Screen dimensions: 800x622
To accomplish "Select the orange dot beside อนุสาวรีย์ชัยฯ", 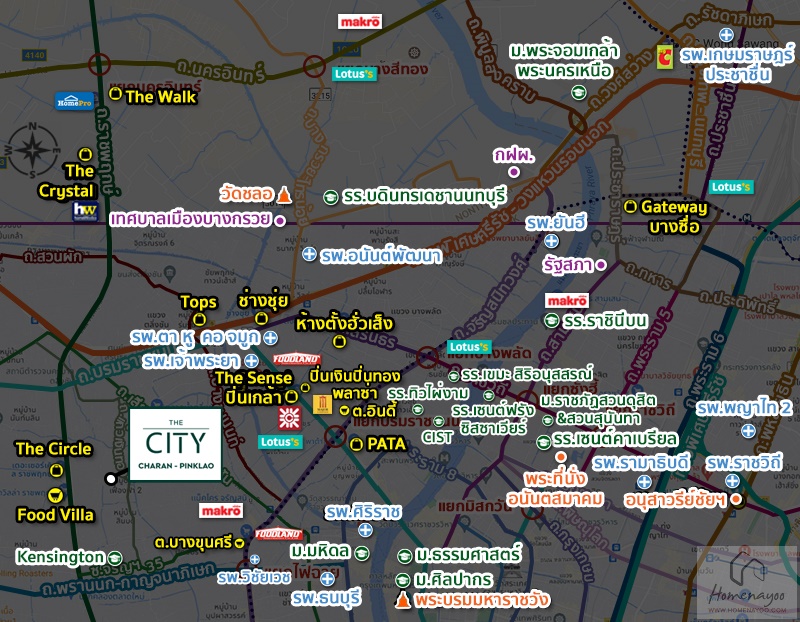I will (736, 499).
